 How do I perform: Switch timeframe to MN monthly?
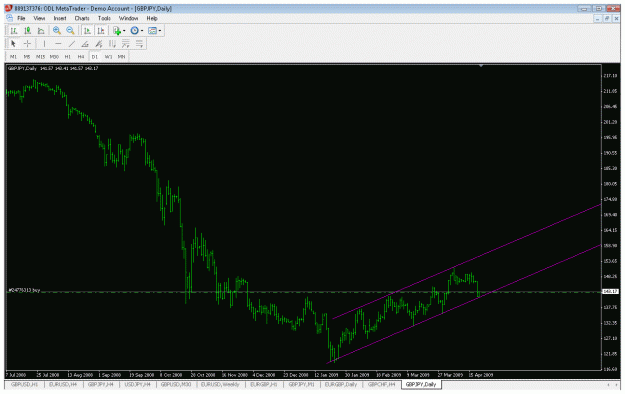click(122, 57)
